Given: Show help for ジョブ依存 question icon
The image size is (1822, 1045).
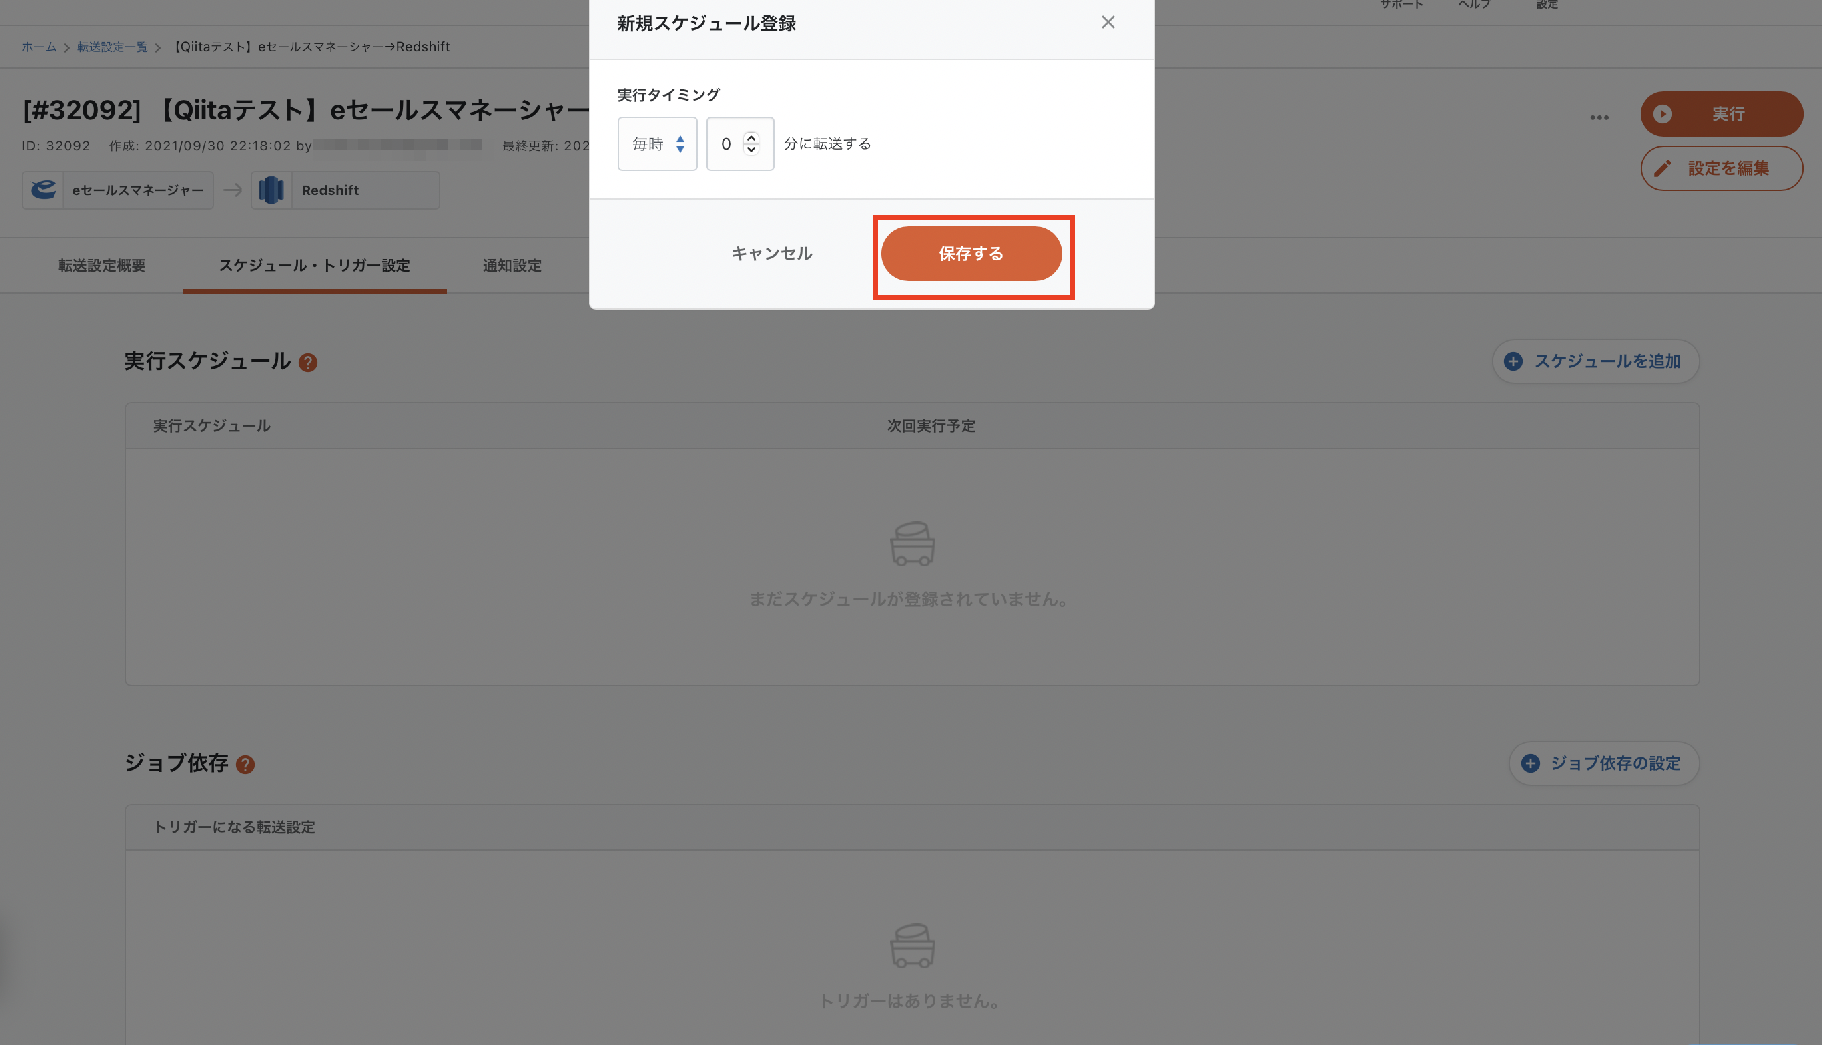Looking at the screenshot, I should [245, 764].
